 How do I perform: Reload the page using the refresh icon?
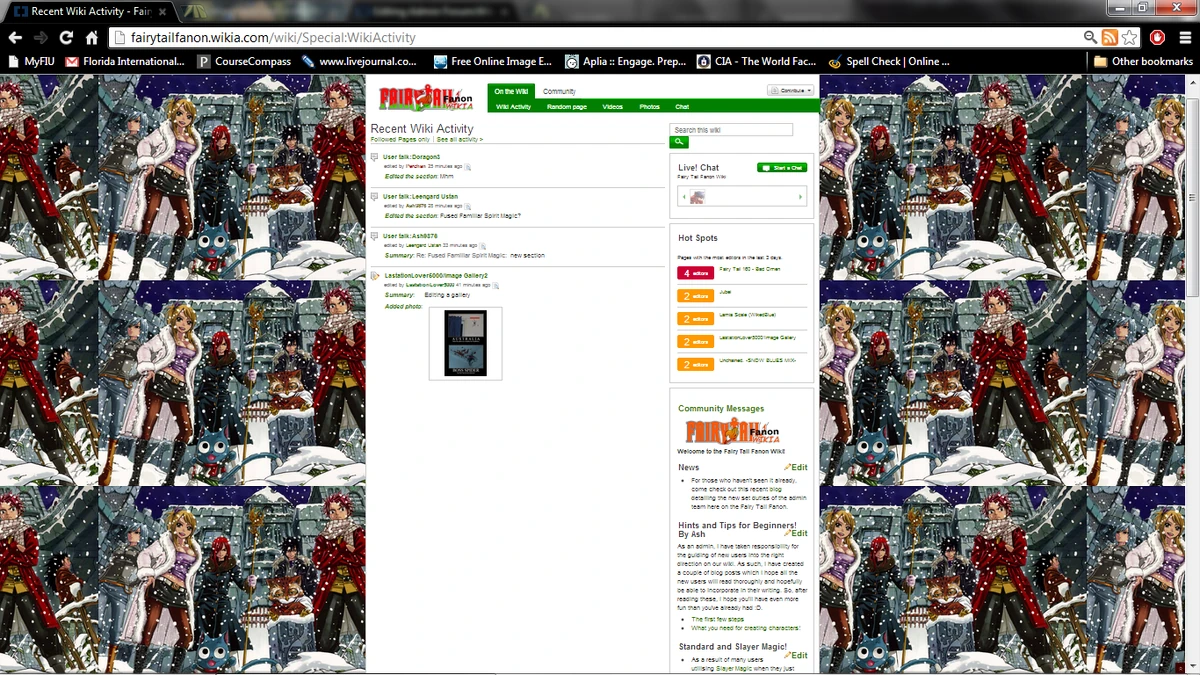(x=66, y=37)
